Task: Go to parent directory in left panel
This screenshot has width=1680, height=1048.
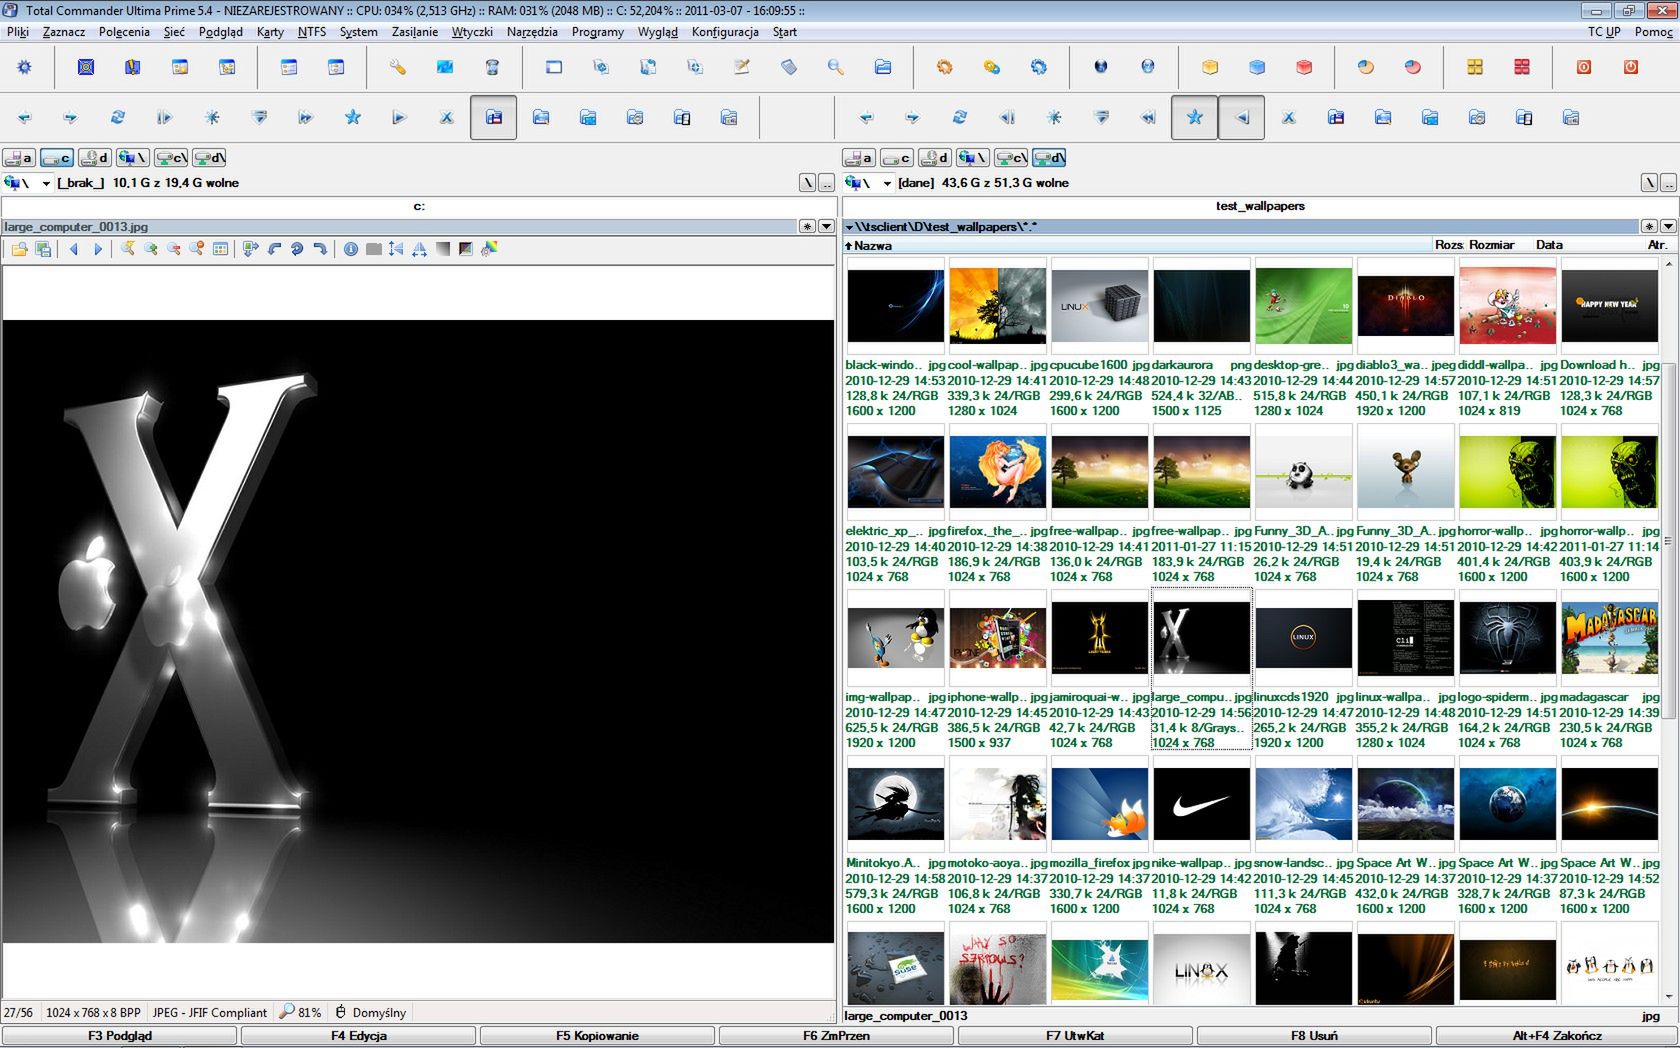Action: 827,183
